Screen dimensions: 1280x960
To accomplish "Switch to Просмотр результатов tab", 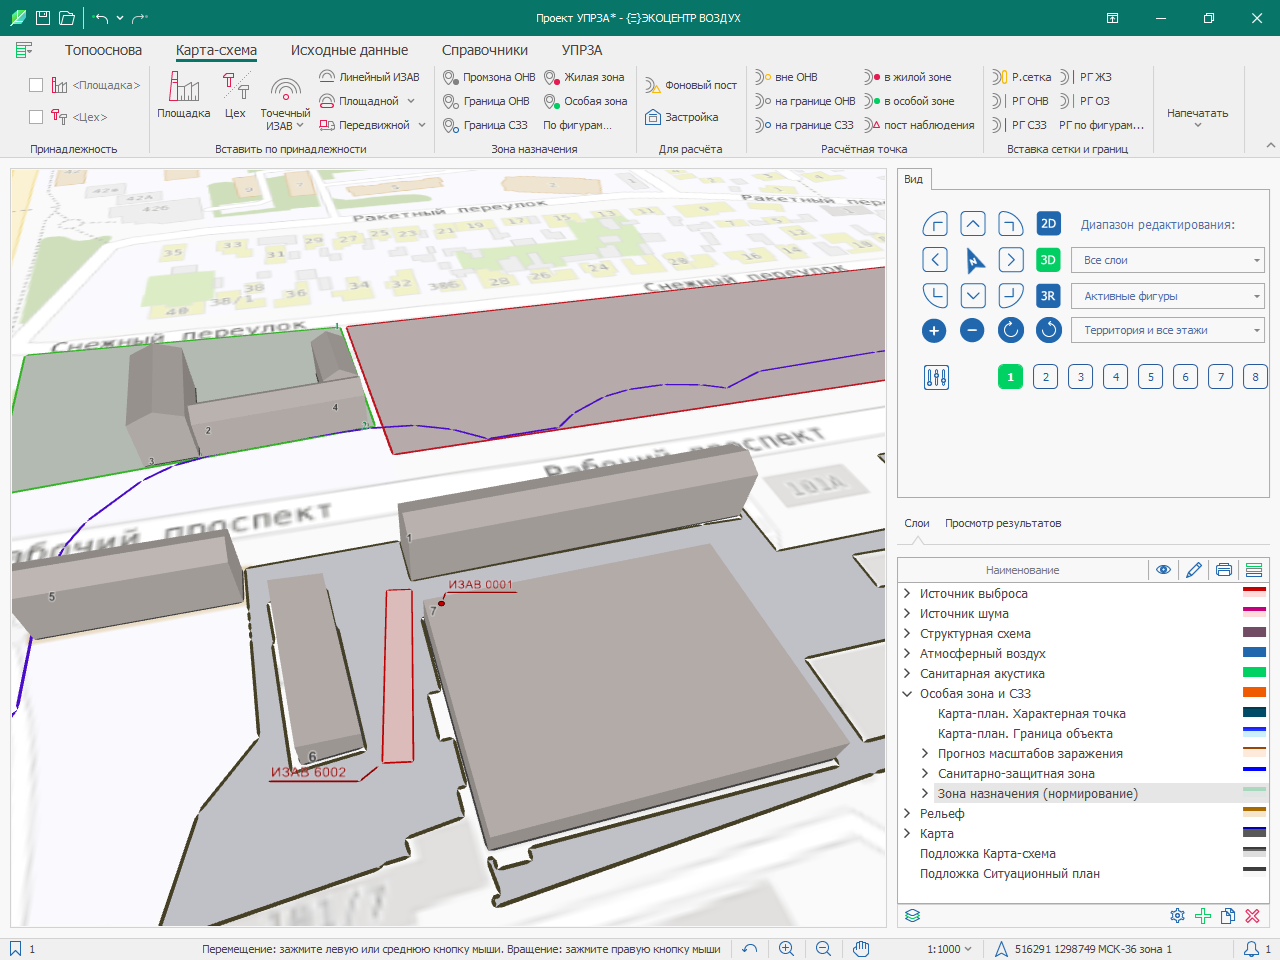I will pos(1003,523).
